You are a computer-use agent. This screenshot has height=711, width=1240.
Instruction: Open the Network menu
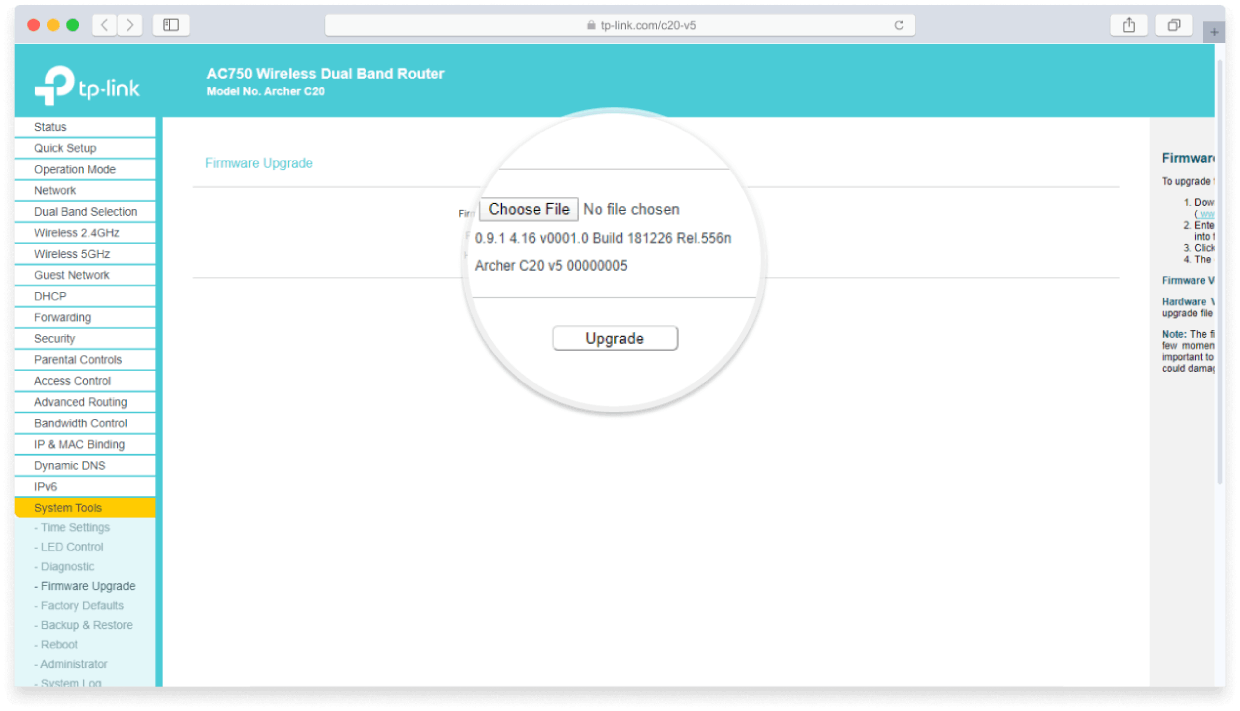click(x=85, y=190)
